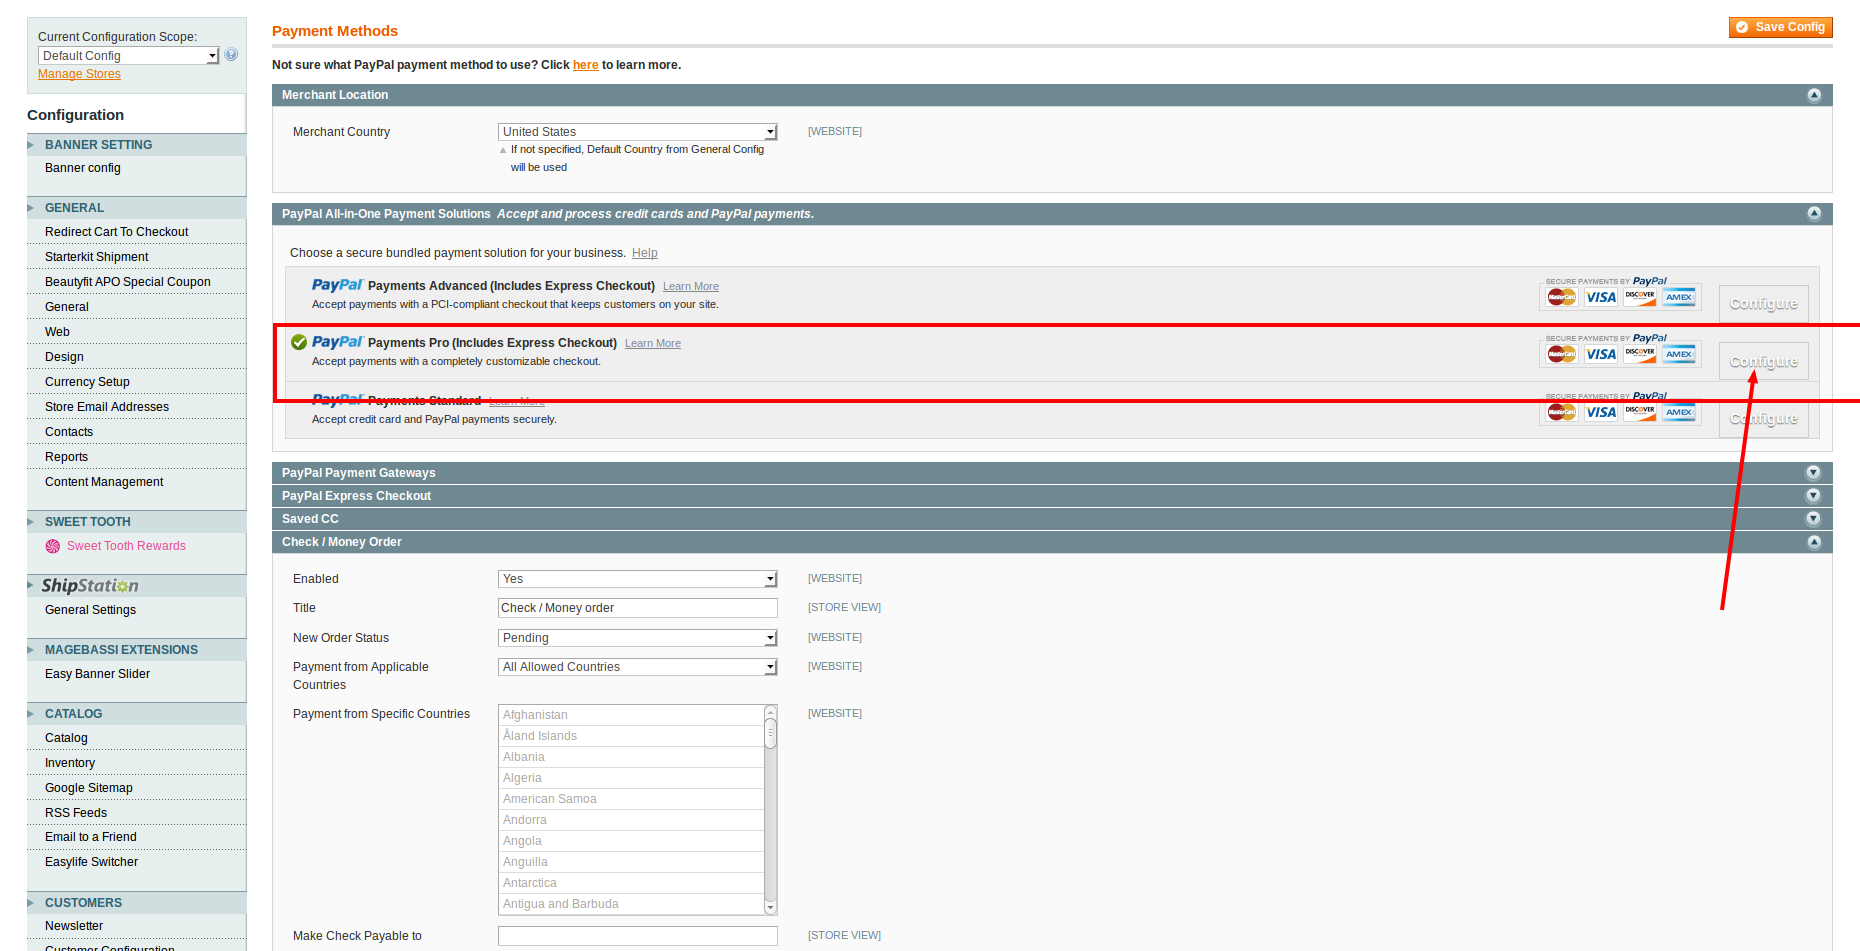Image resolution: width=1860 pixels, height=951 pixels.
Task: Expand the BANNER SETTING sidebar group
Action: (x=136, y=145)
